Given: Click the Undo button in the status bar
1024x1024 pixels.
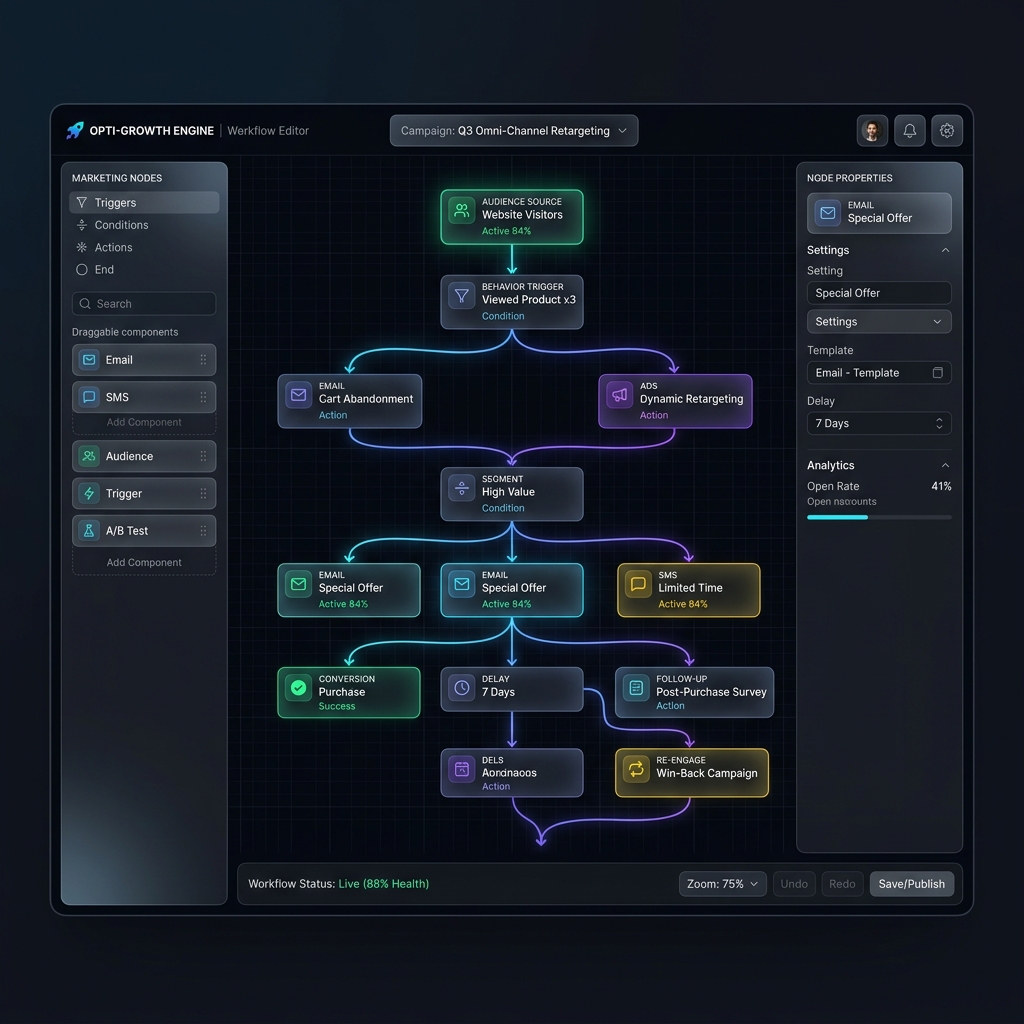Looking at the screenshot, I should [794, 883].
